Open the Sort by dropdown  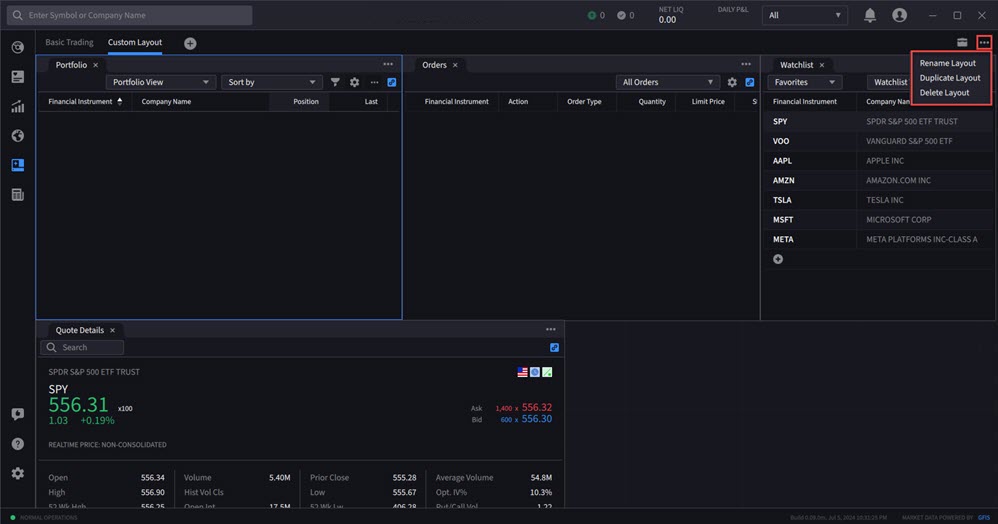click(x=271, y=82)
